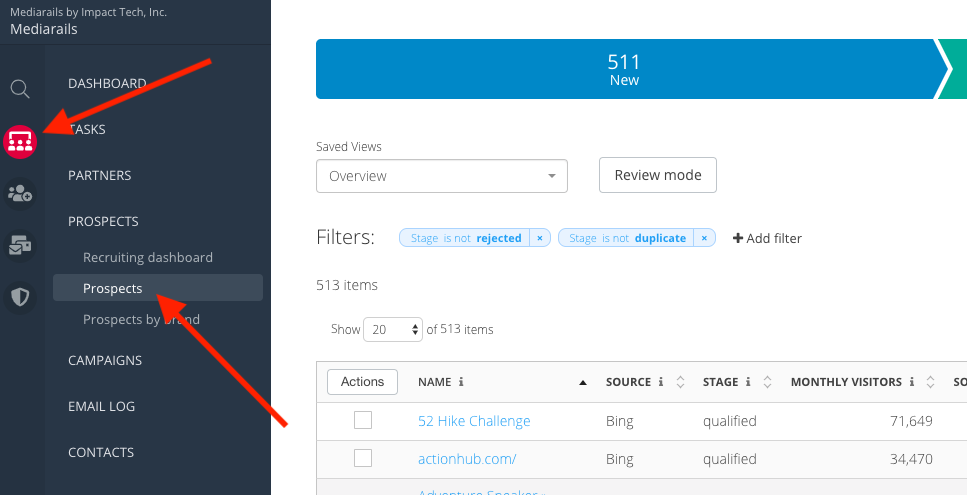The width and height of the screenshot is (967, 495).
Task: Click the Review mode button
Action: pos(657,175)
